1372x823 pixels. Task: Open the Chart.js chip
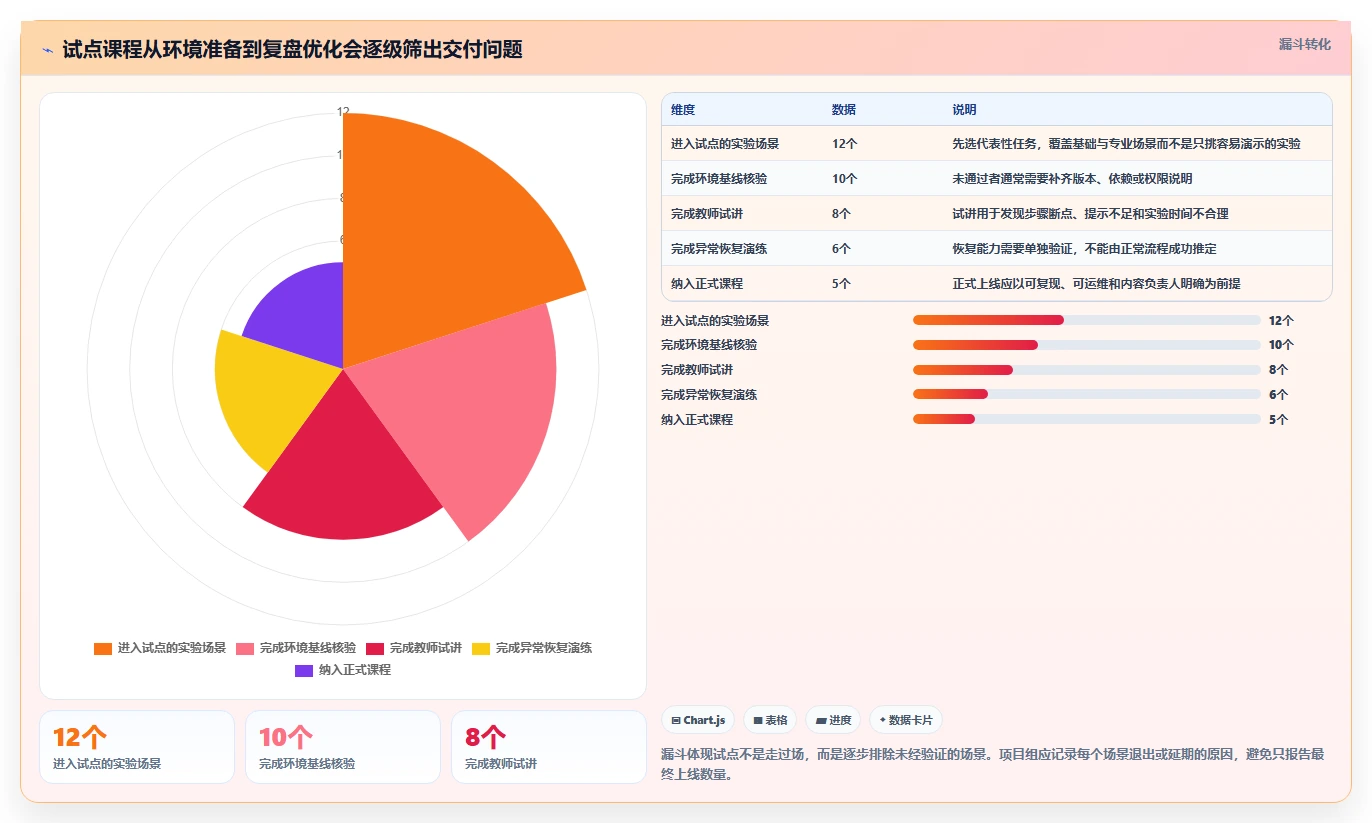(699, 720)
